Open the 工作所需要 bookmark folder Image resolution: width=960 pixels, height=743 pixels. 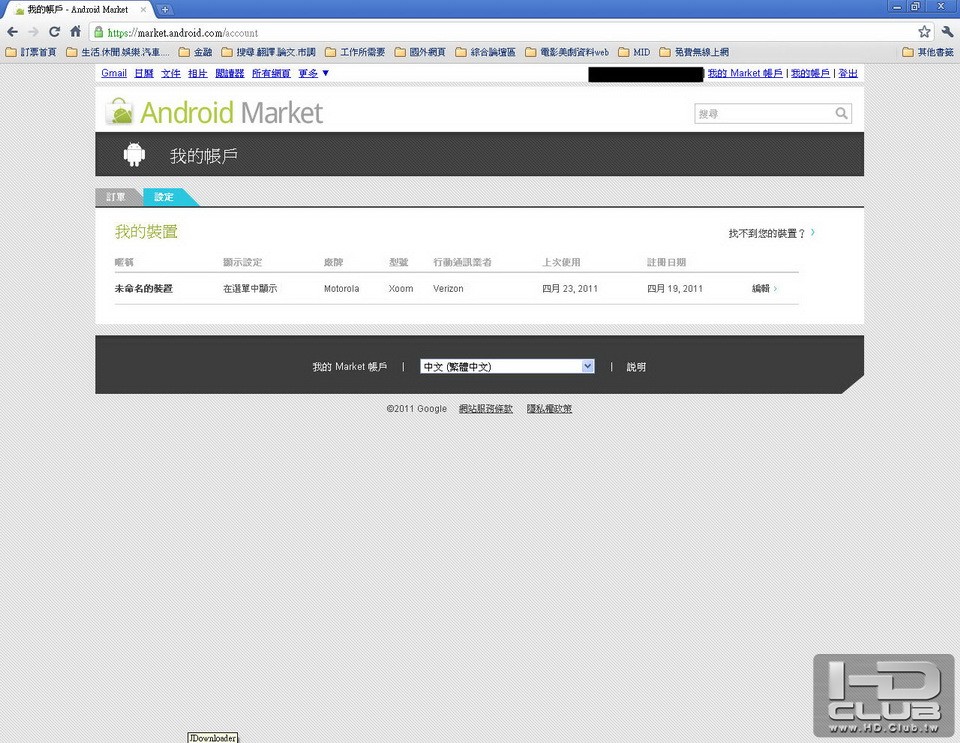[355, 52]
